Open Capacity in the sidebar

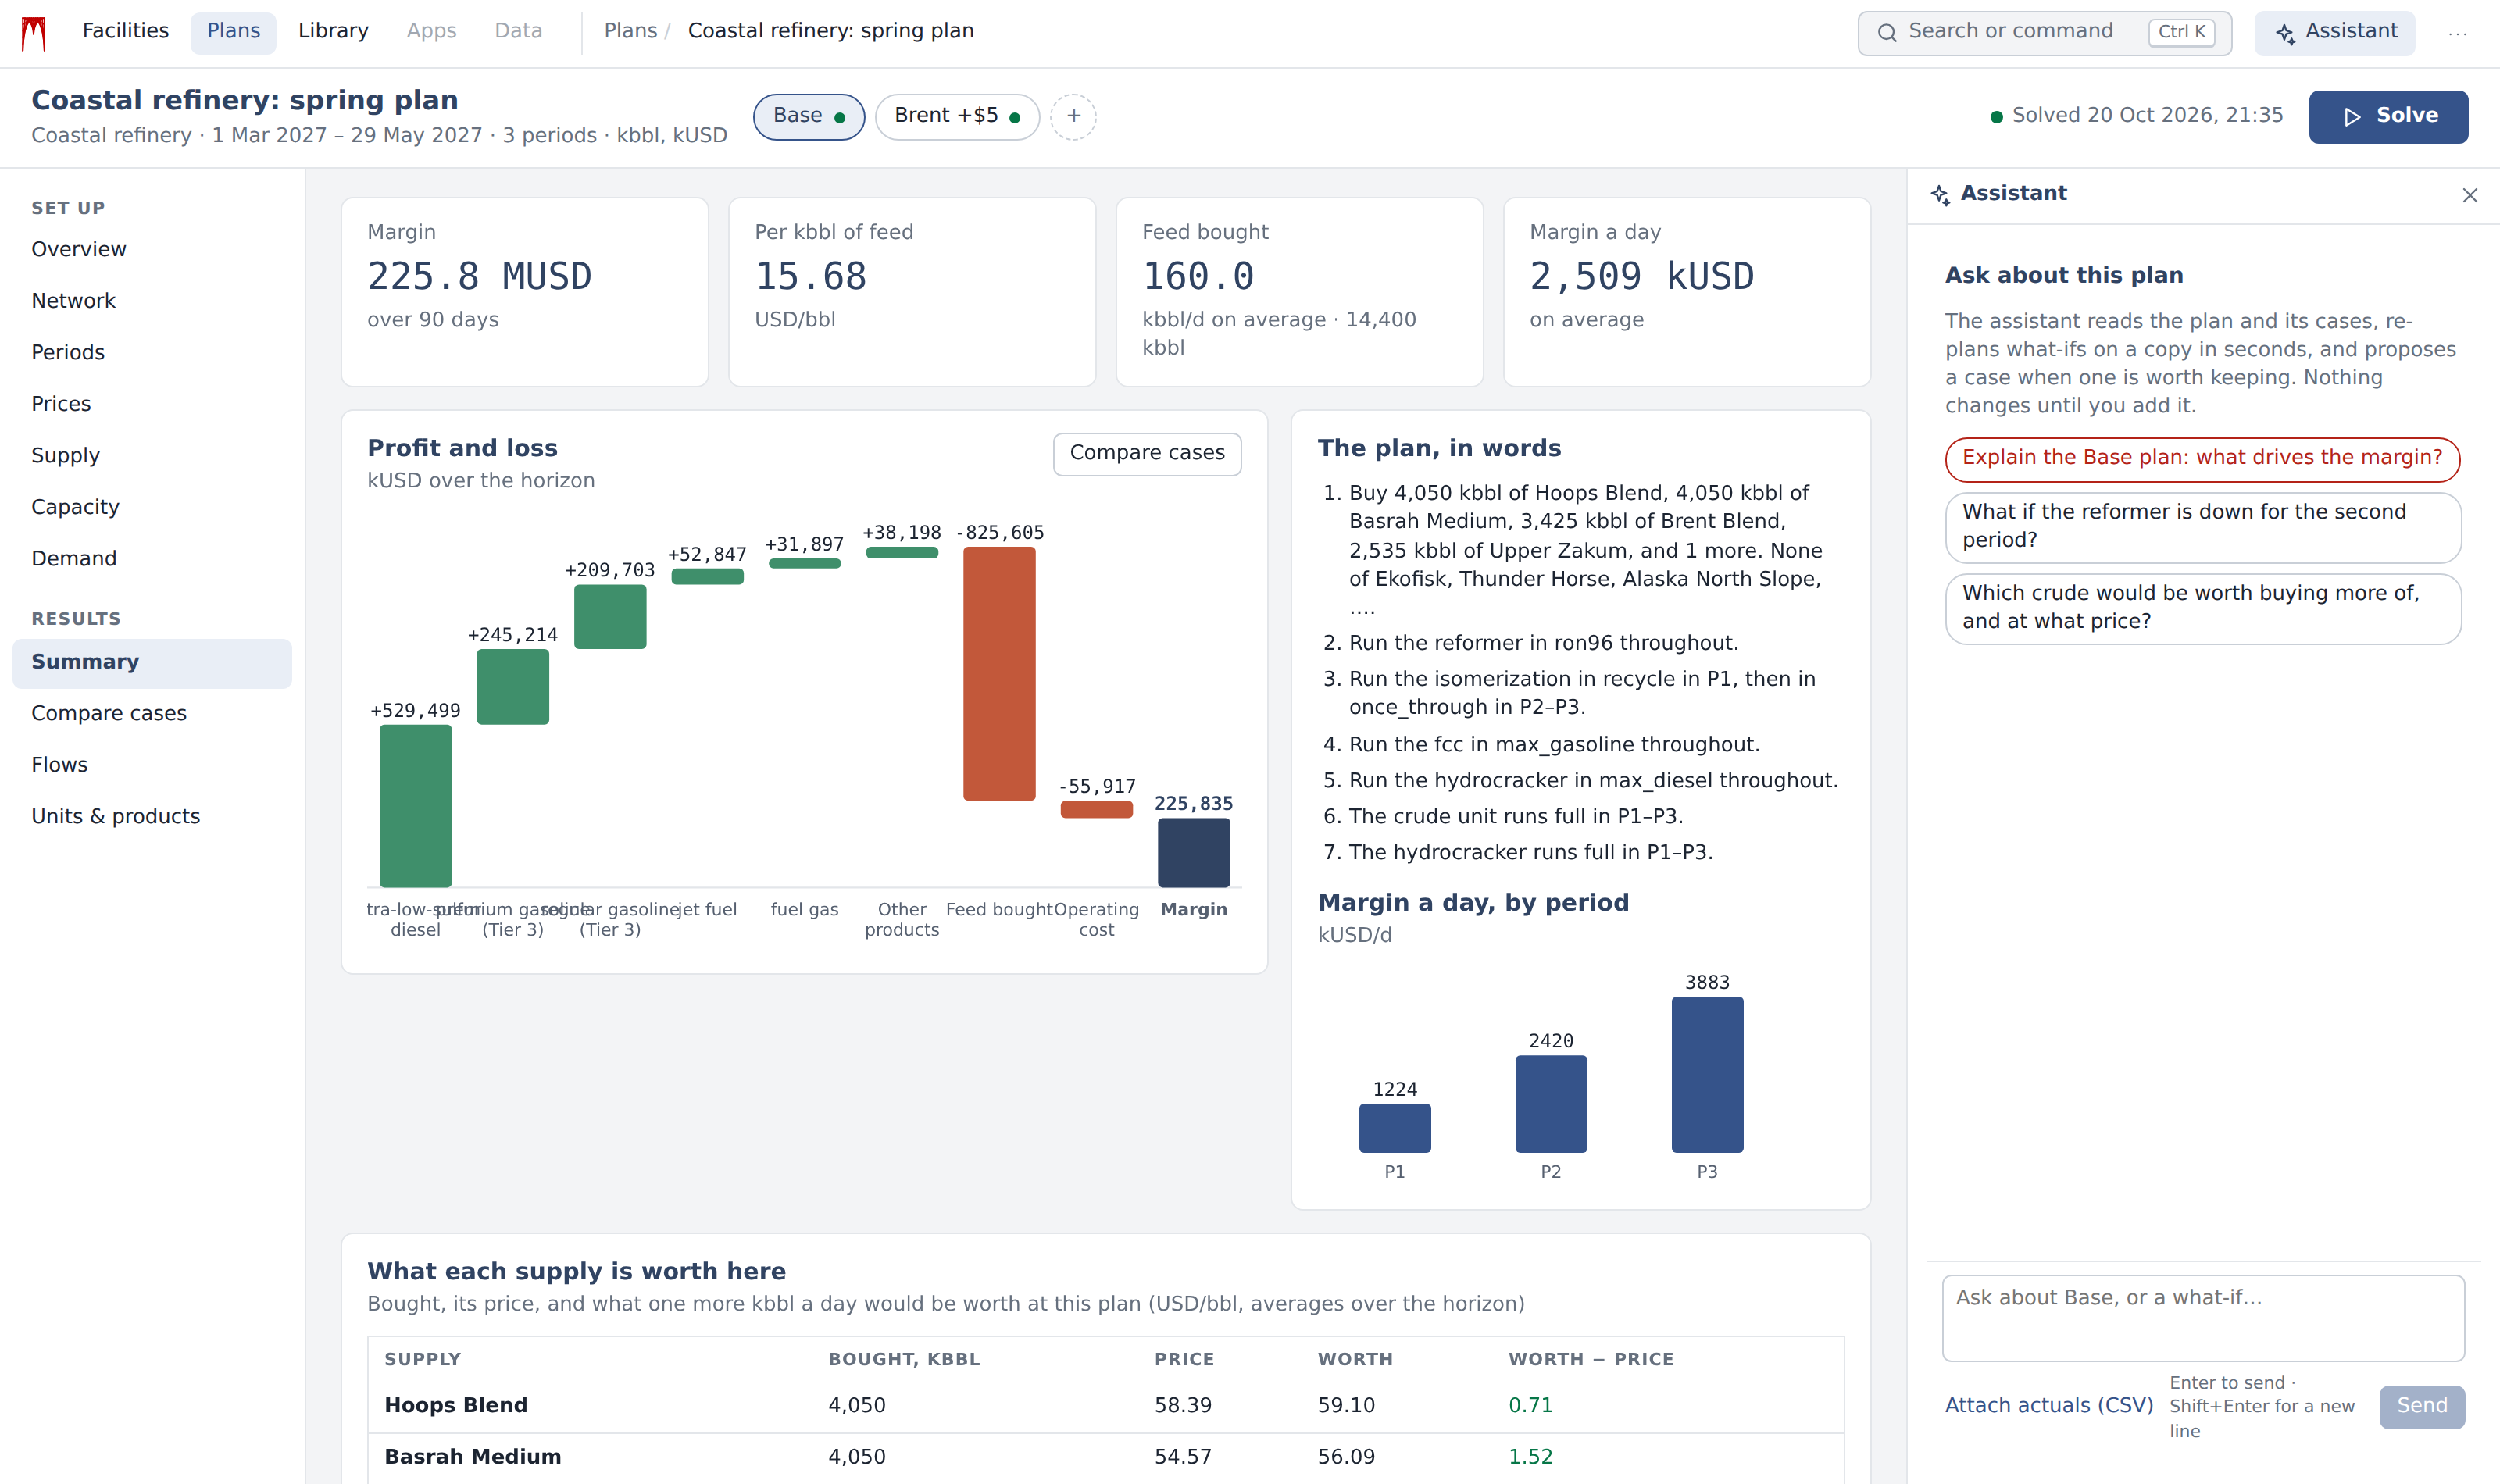[152, 507]
